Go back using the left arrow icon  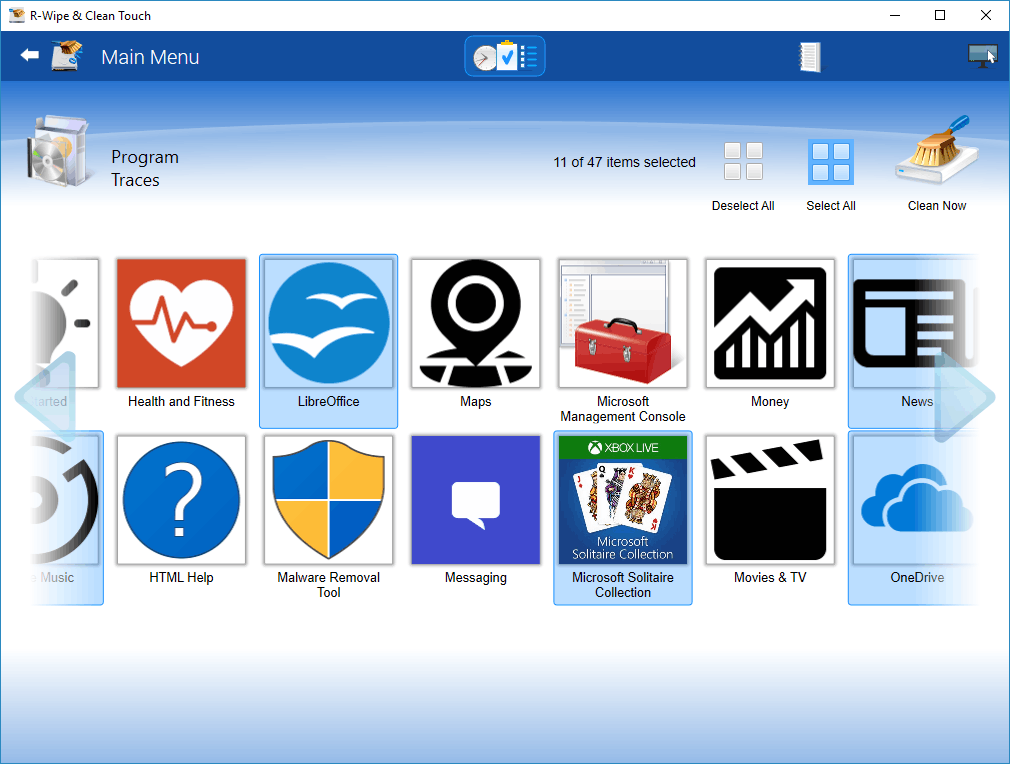(30, 56)
